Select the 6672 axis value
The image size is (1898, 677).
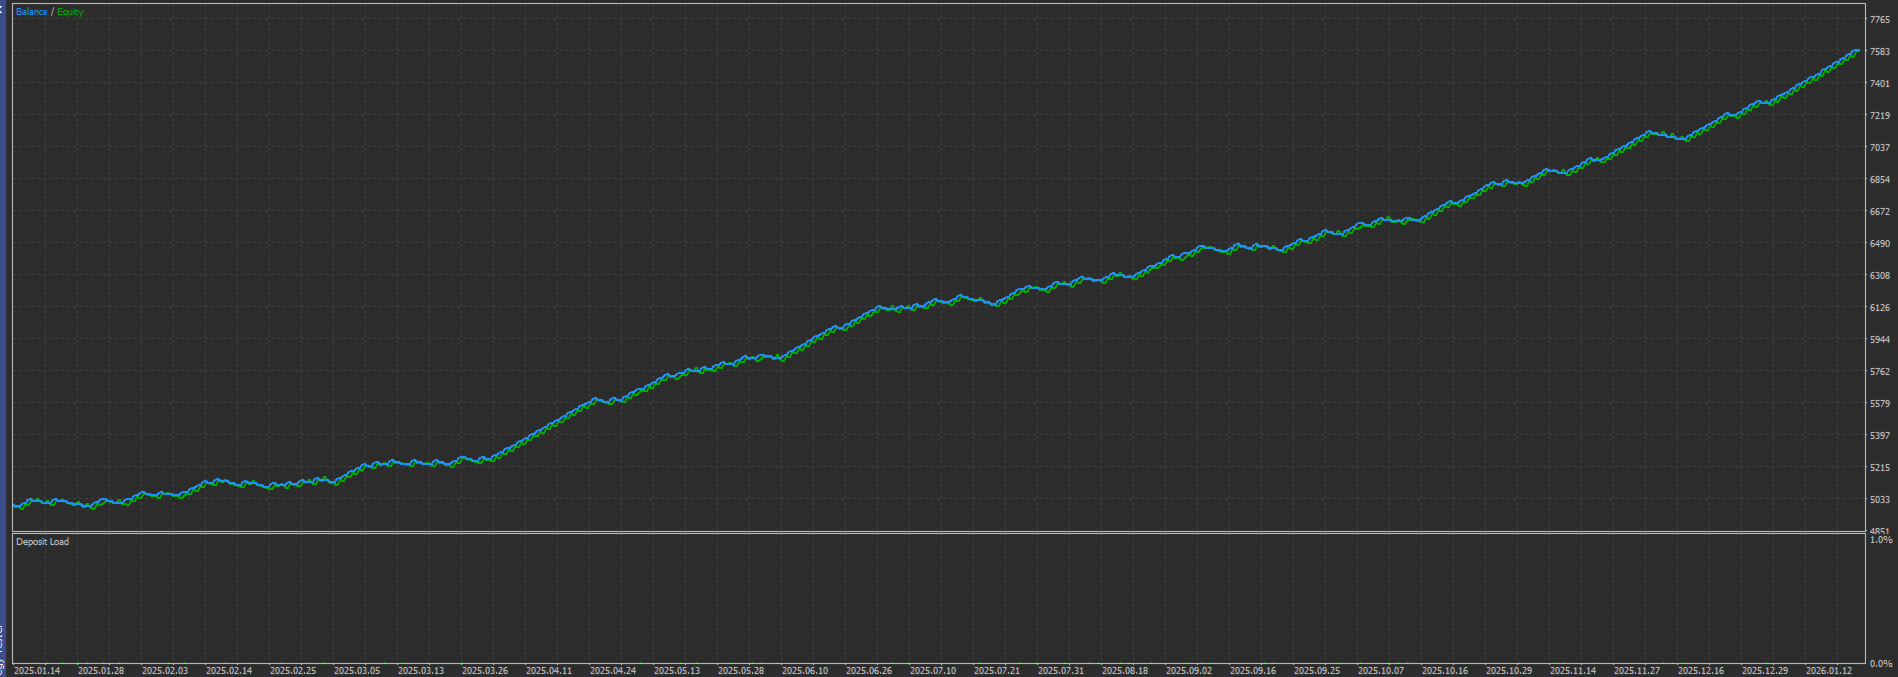click(1880, 212)
